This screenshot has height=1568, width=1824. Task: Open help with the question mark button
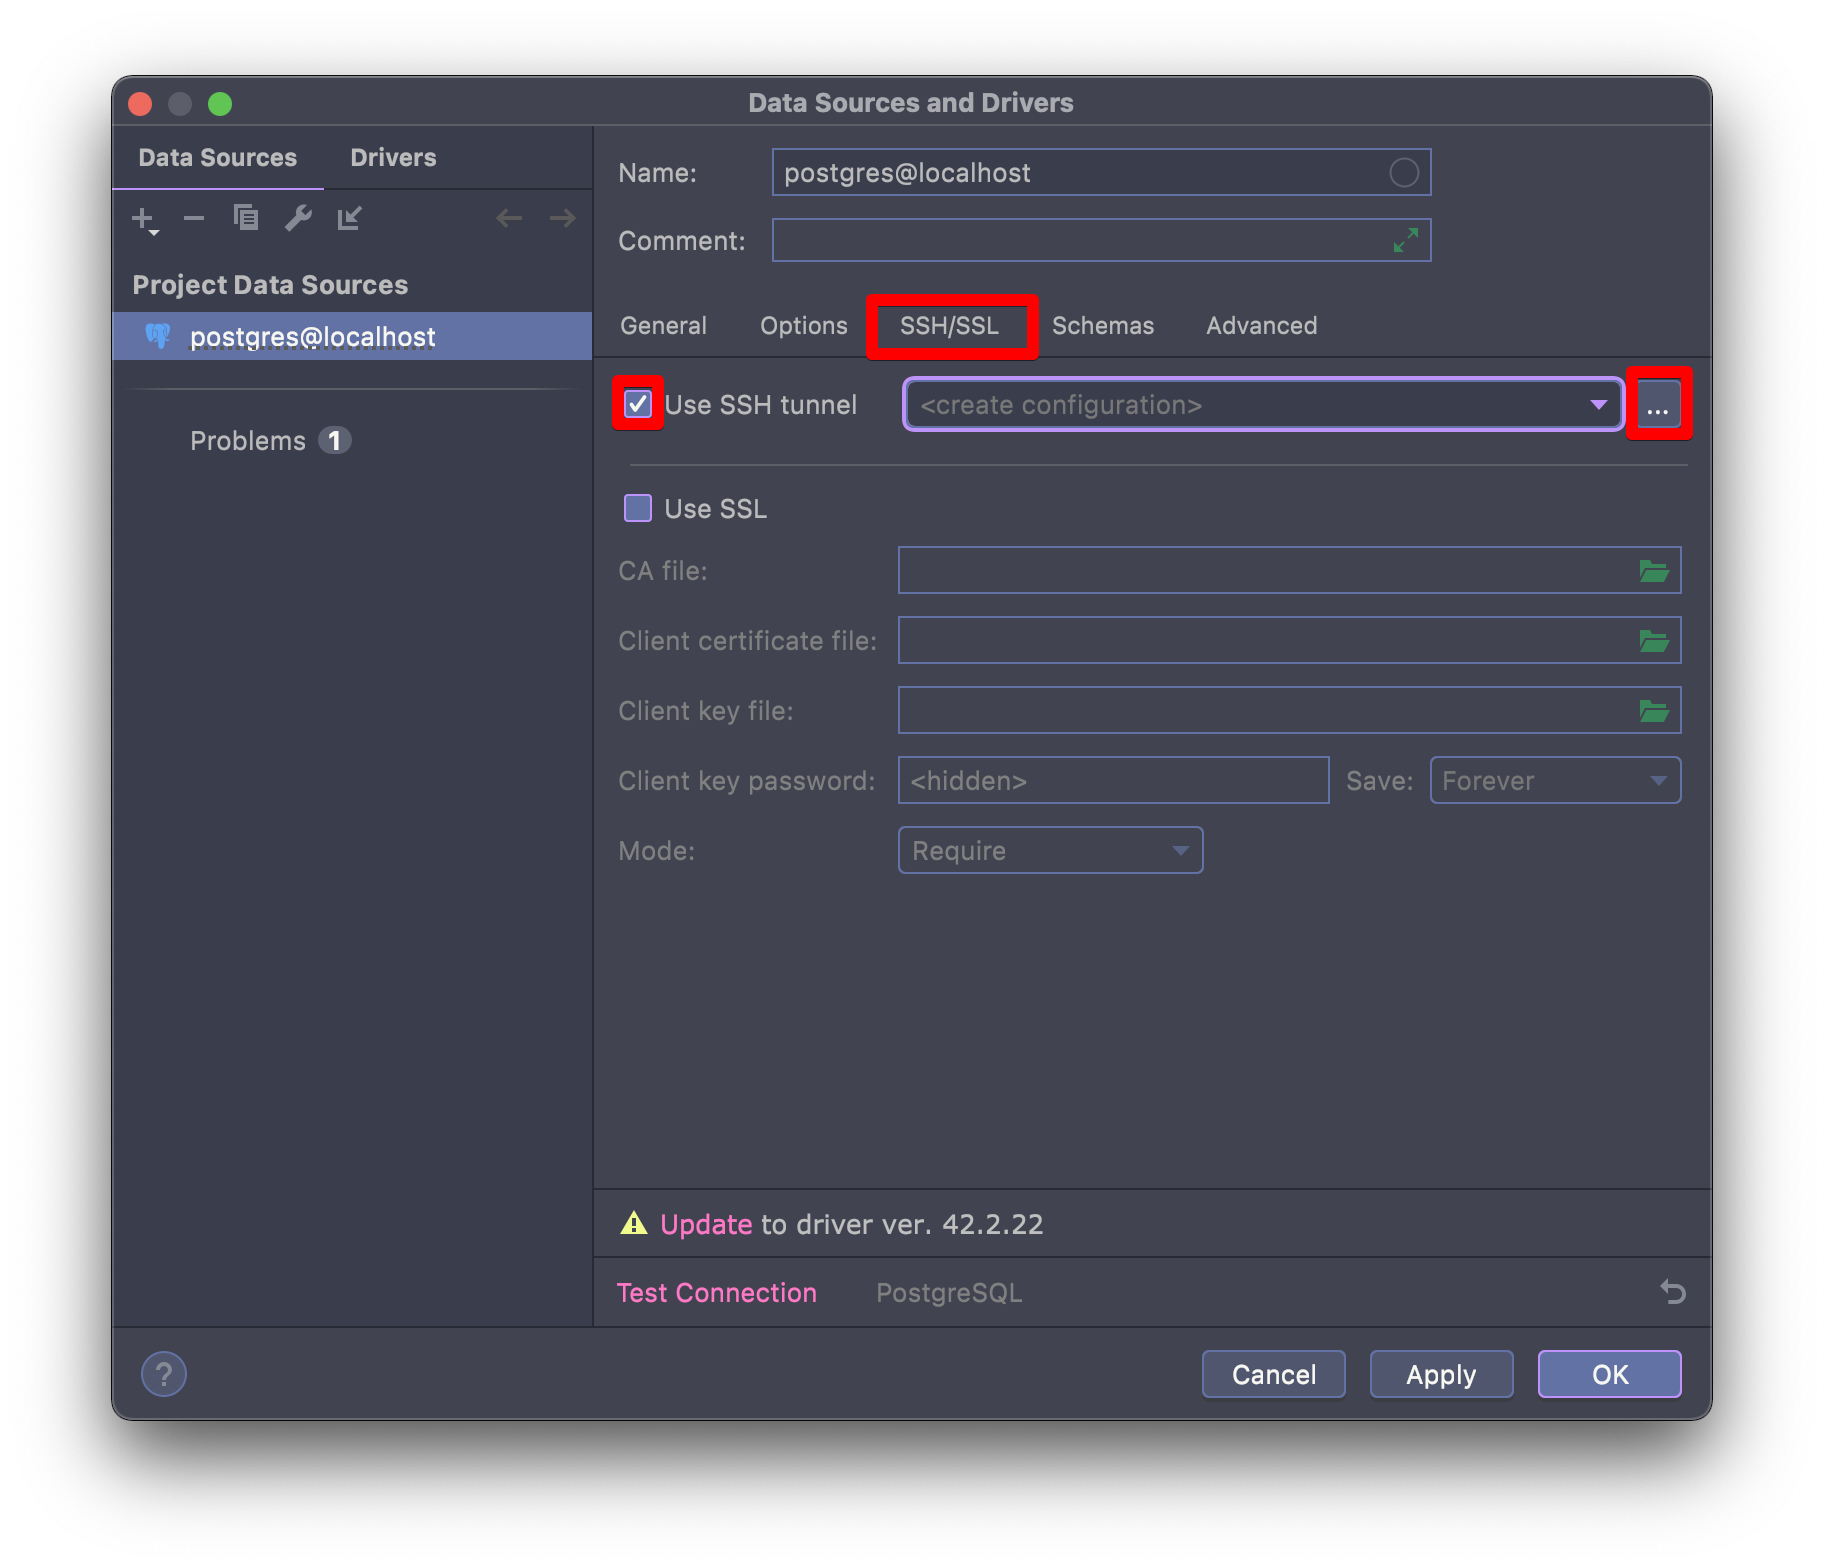(164, 1374)
